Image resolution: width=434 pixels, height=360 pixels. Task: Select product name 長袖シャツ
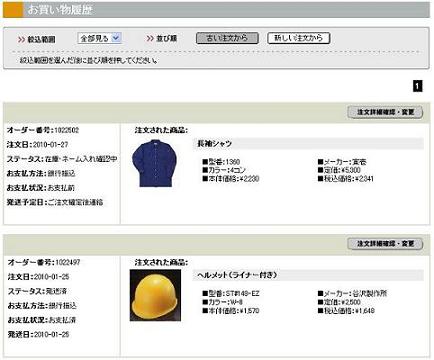coord(215,144)
